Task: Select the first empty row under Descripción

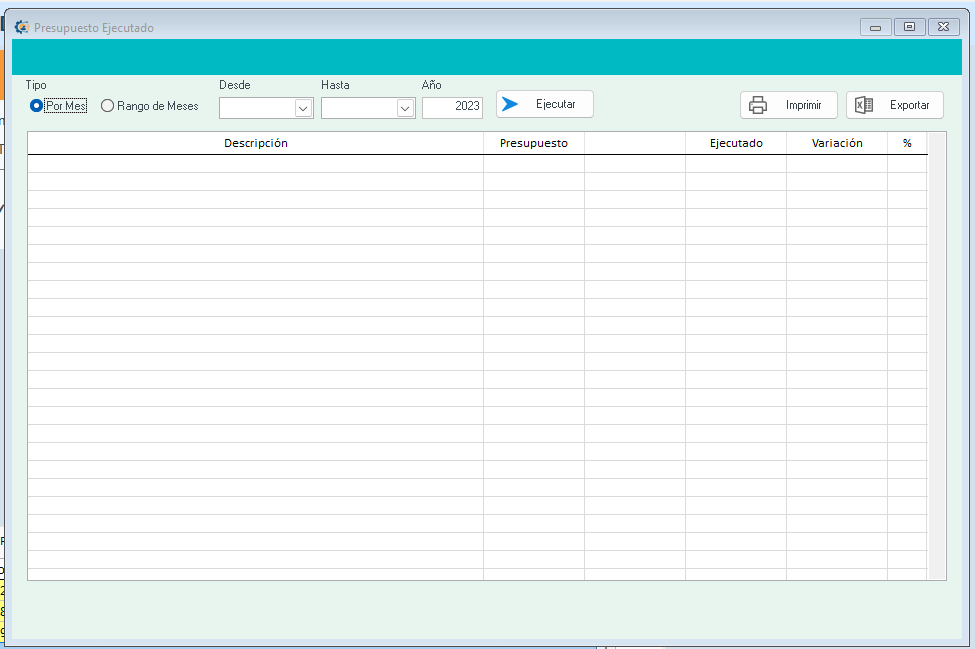Action: (x=255, y=164)
